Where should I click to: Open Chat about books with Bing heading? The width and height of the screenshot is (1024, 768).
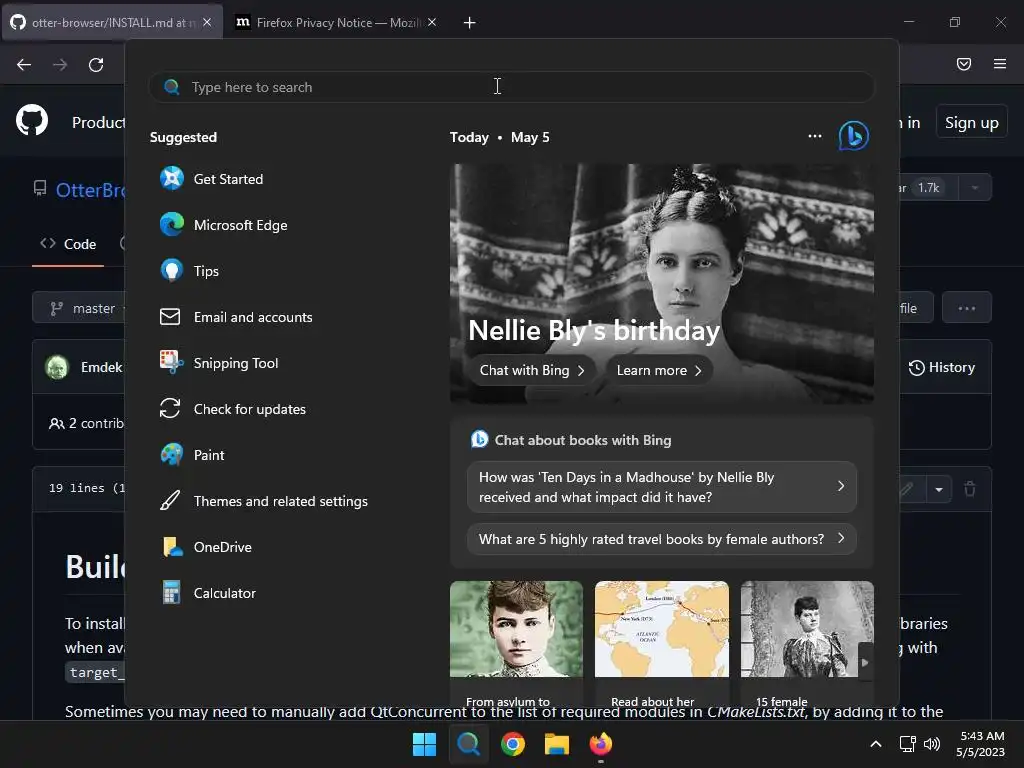click(583, 440)
